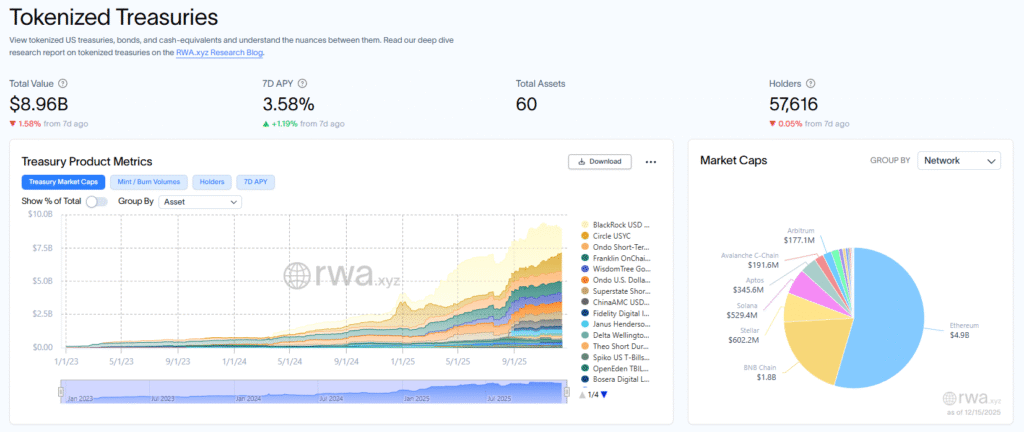Click the Holders stat help icon
The height and width of the screenshot is (432, 1024).
(x=809, y=84)
